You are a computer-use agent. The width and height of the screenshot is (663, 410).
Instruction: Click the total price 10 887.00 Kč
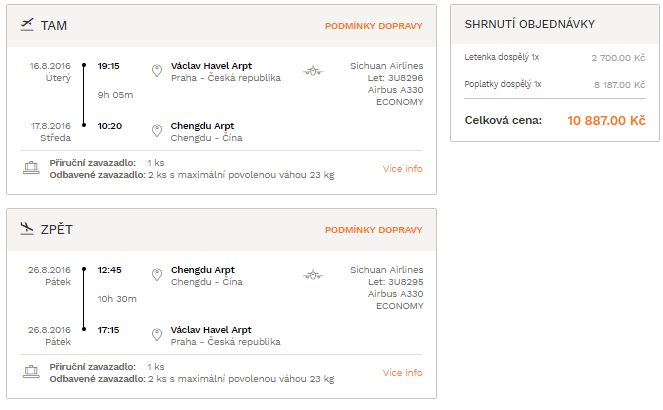tap(606, 120)
